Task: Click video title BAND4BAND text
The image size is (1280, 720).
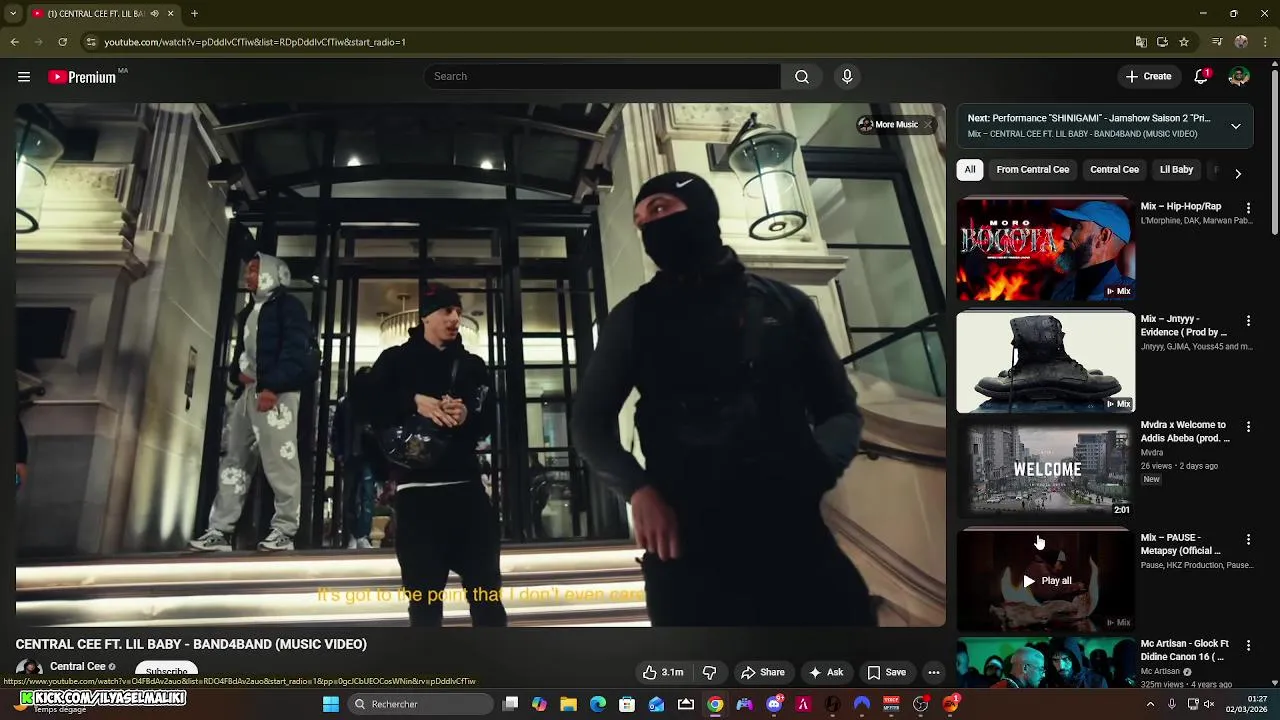Action: point(191,645)
